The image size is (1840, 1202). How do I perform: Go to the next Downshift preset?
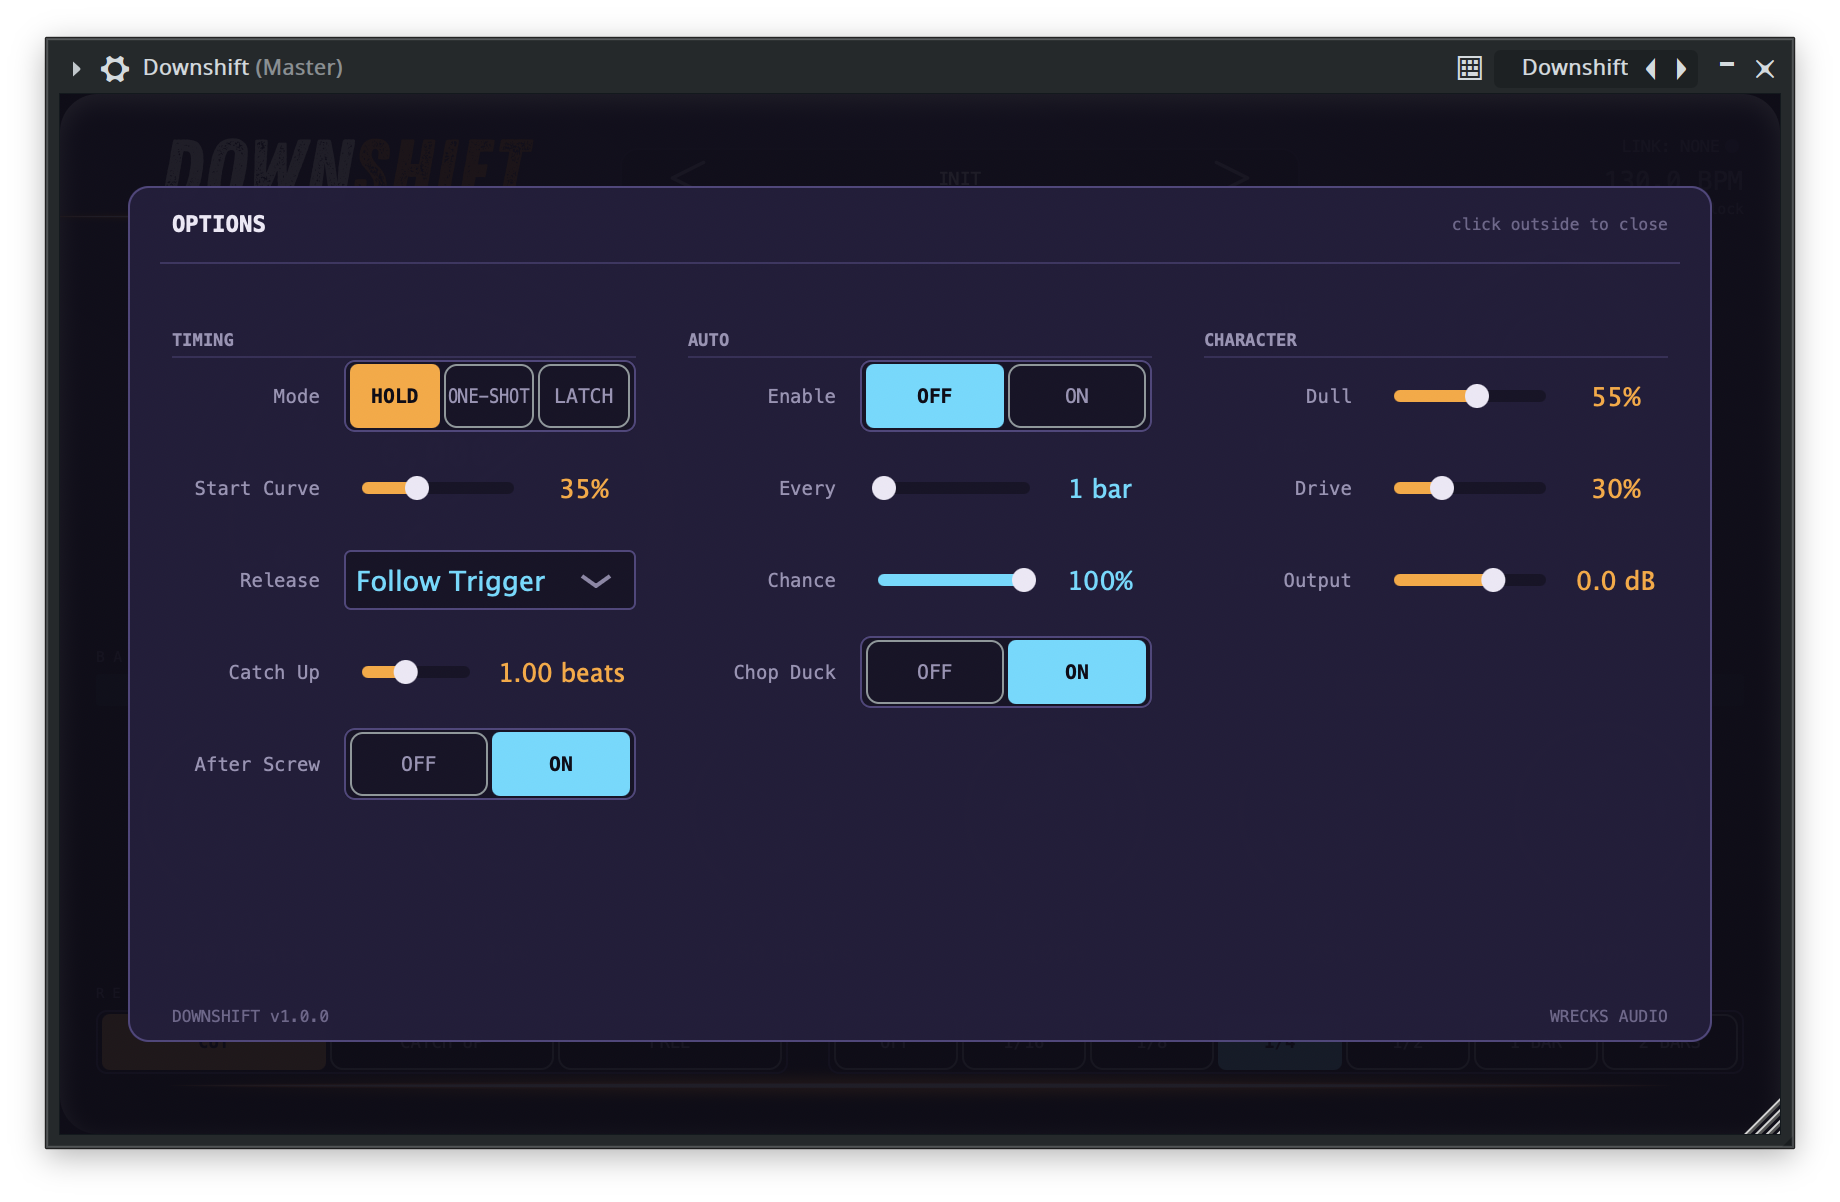(x=1682, y=68)
